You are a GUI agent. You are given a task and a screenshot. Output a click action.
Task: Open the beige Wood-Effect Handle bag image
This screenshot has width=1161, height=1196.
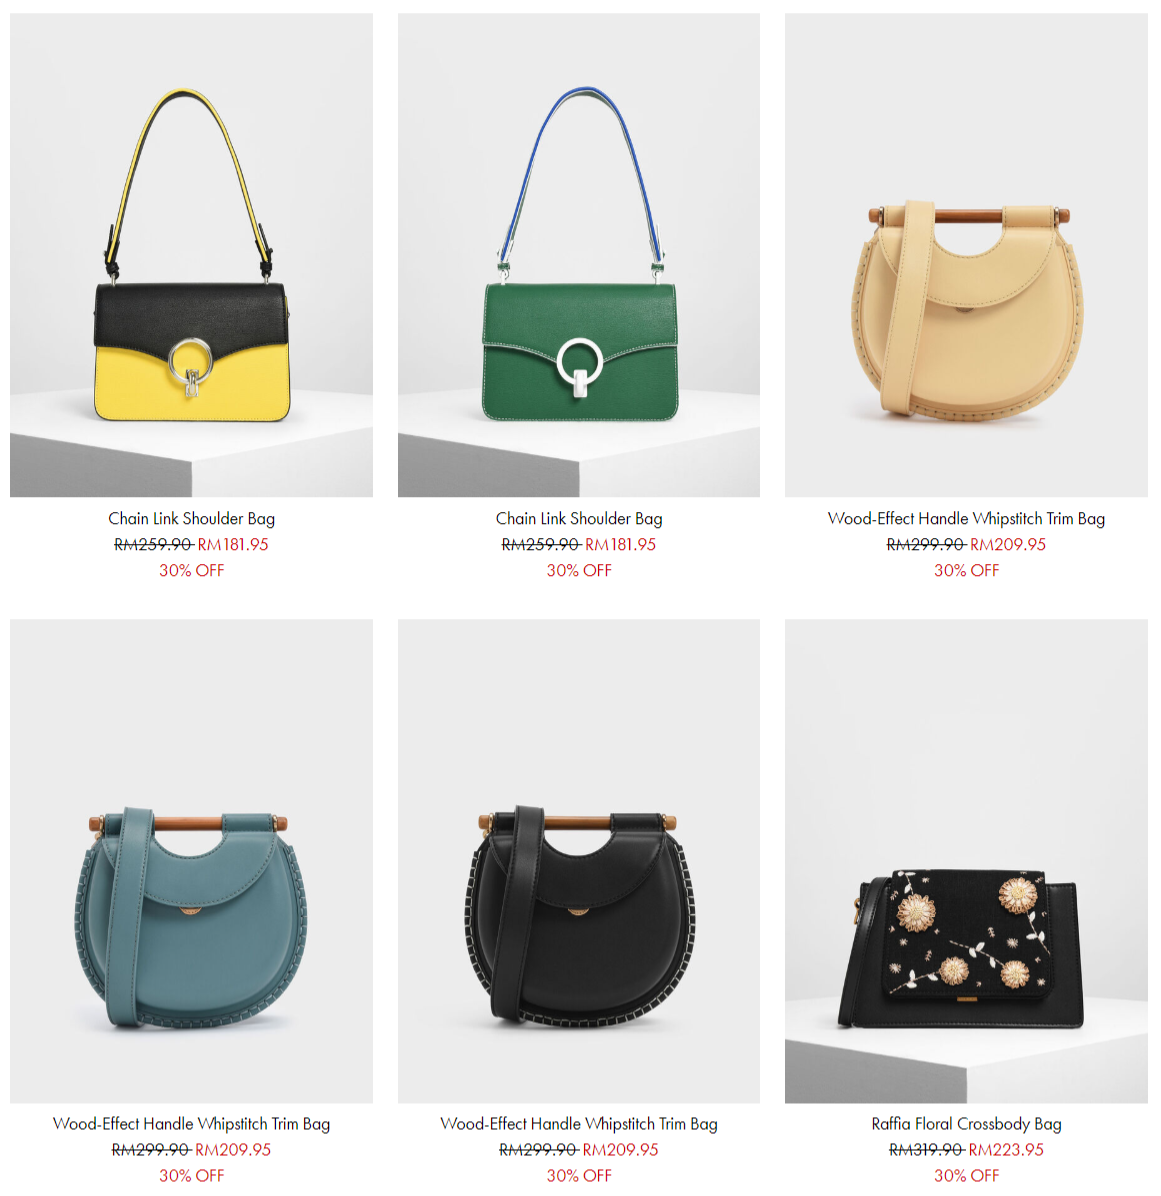tap(966, 255)
